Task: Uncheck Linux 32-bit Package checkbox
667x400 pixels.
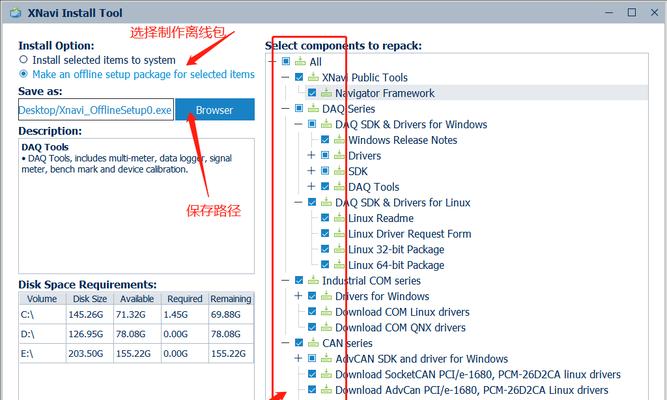Action: [x=325, y=249]
